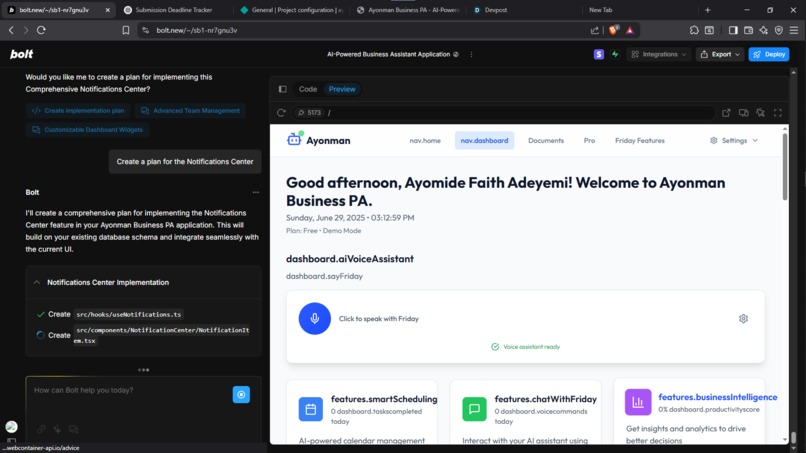Click the bolt logo
Image resolution: width=806 pixels, height=453 pixels.
click(x=22, y=54)
